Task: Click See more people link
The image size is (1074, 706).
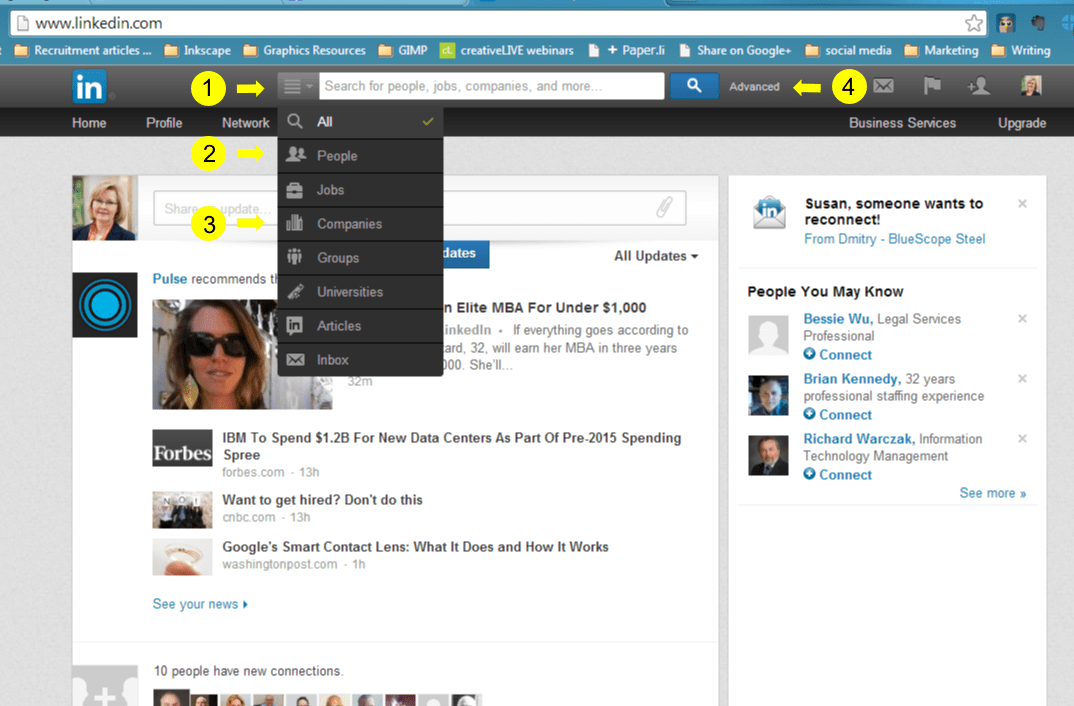Action: (992, 493)
